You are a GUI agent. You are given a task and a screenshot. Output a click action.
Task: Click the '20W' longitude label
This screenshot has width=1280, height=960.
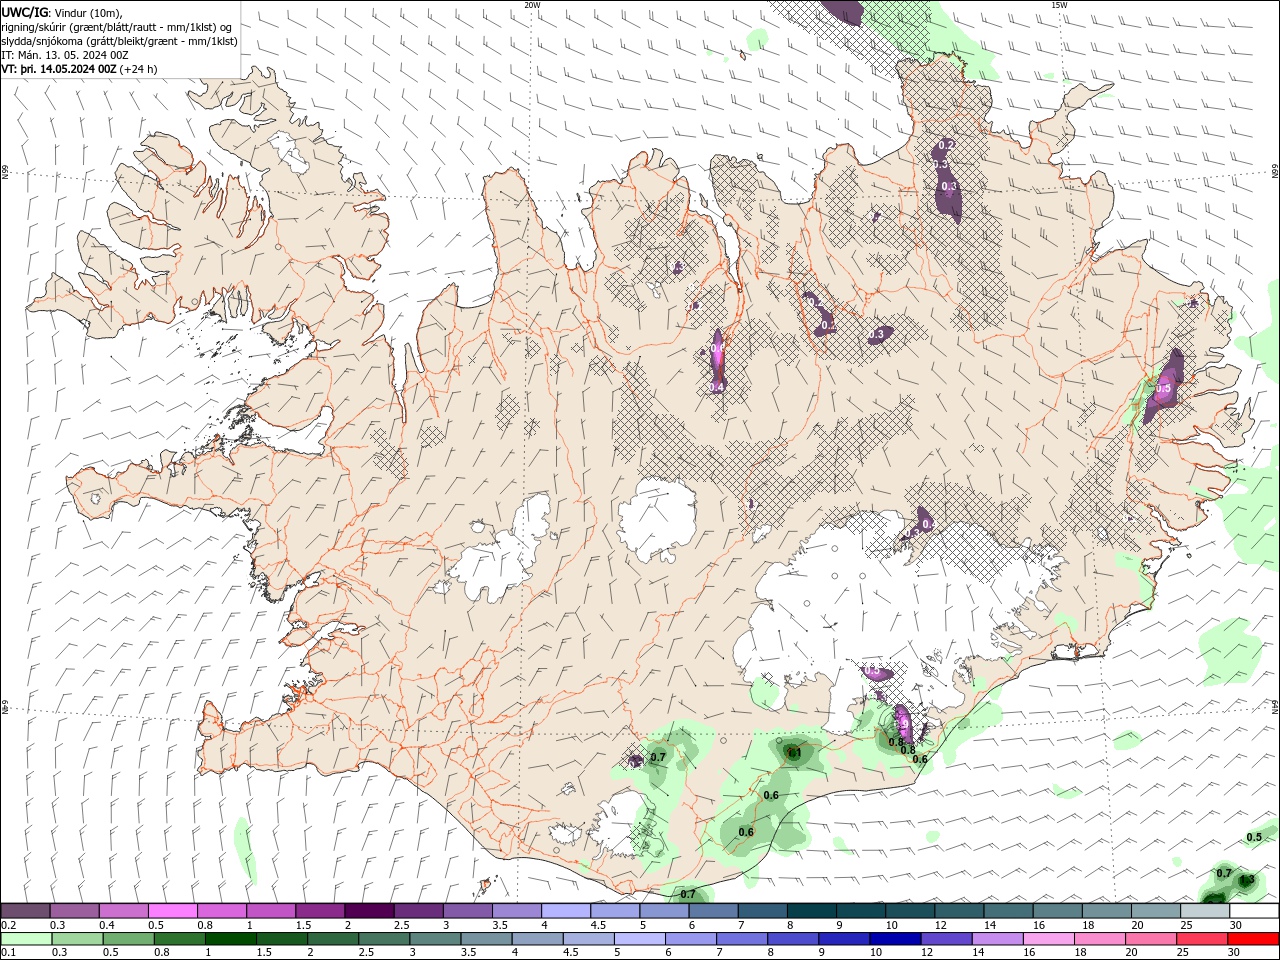[x=532, y=5]
